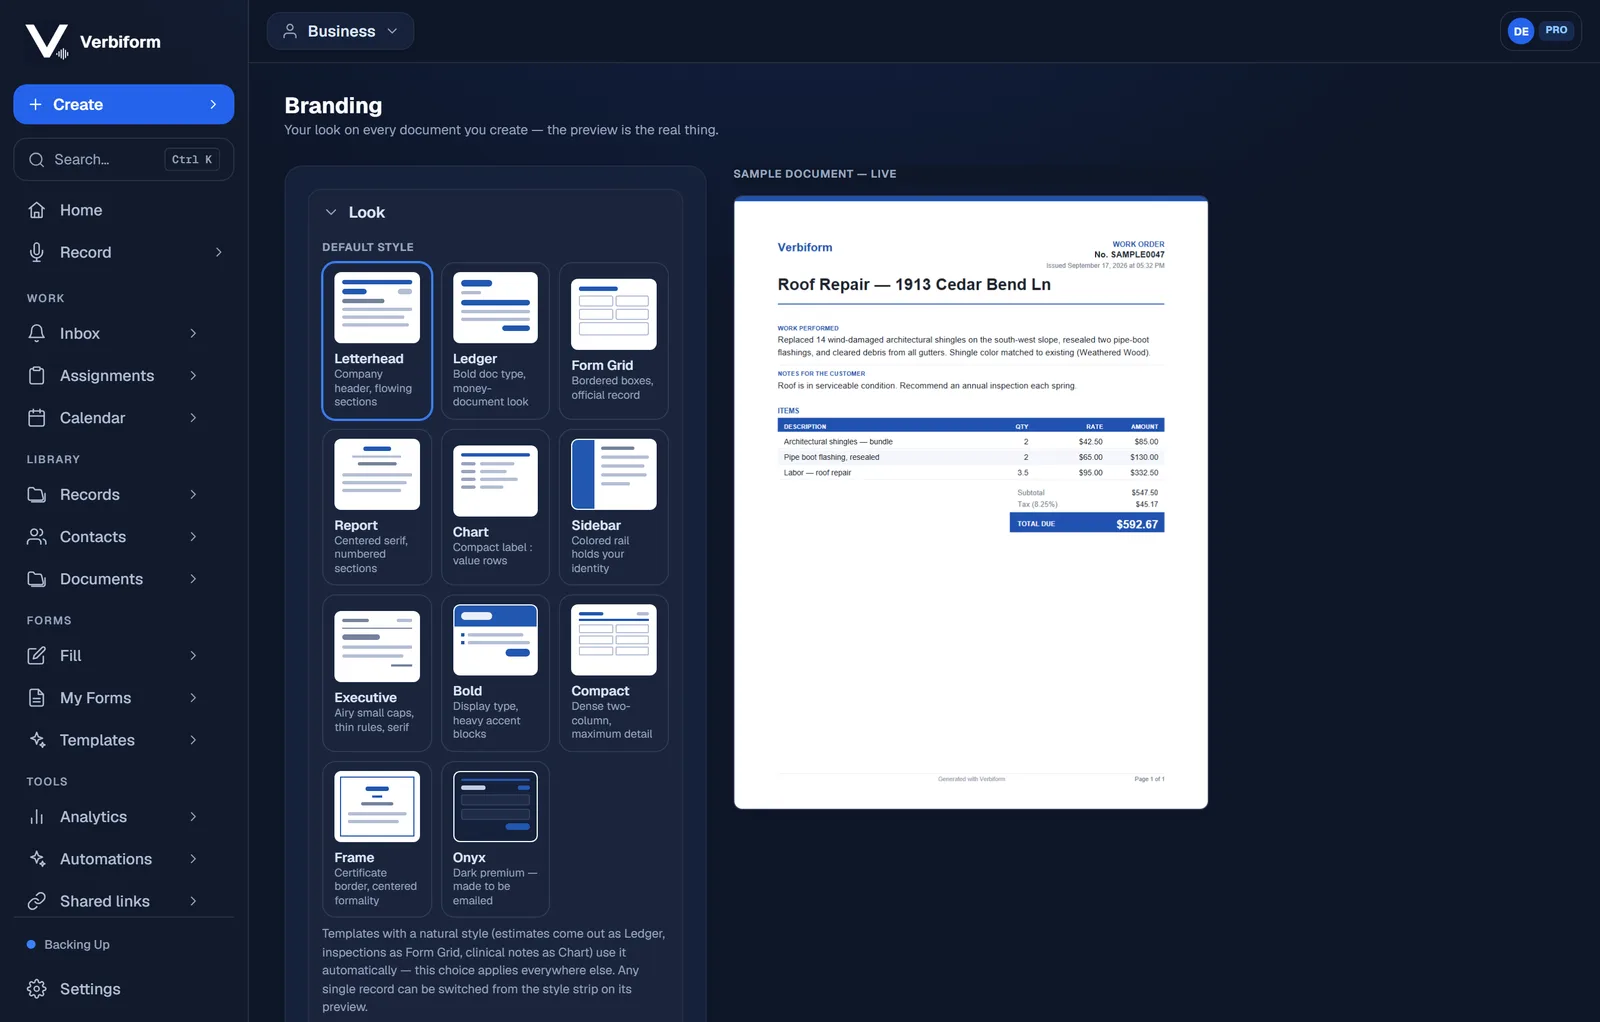Select the Compact default style
Image resolution: width=1600 pixels, height=1022 pixels.
[x=614, y=673]
